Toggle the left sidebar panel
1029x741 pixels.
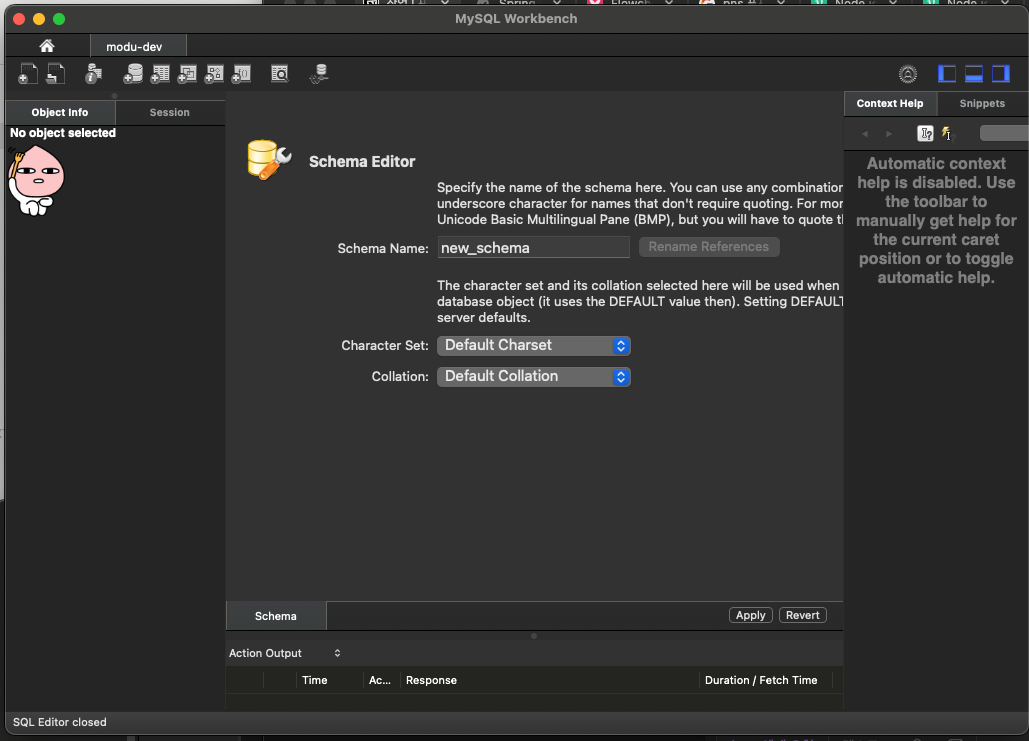tap(947, 74)
